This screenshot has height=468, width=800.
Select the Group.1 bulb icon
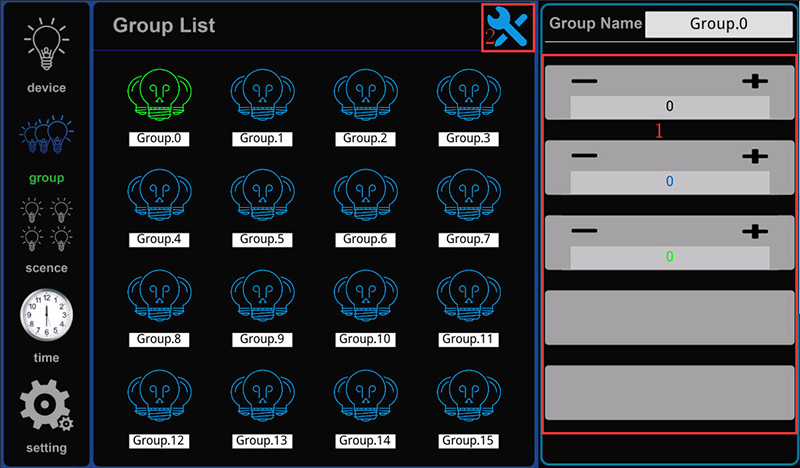coord(262,95)
